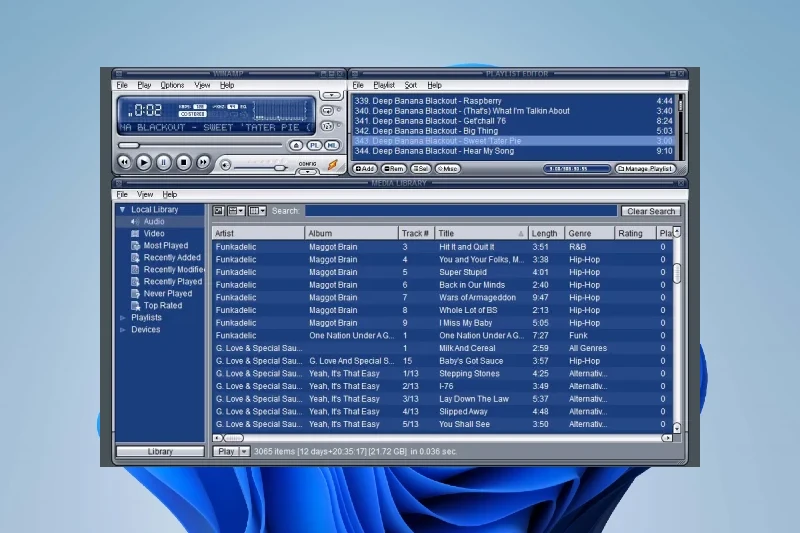Open dropdown arrow next to Play button
The image size is (800, 533).
244,451
